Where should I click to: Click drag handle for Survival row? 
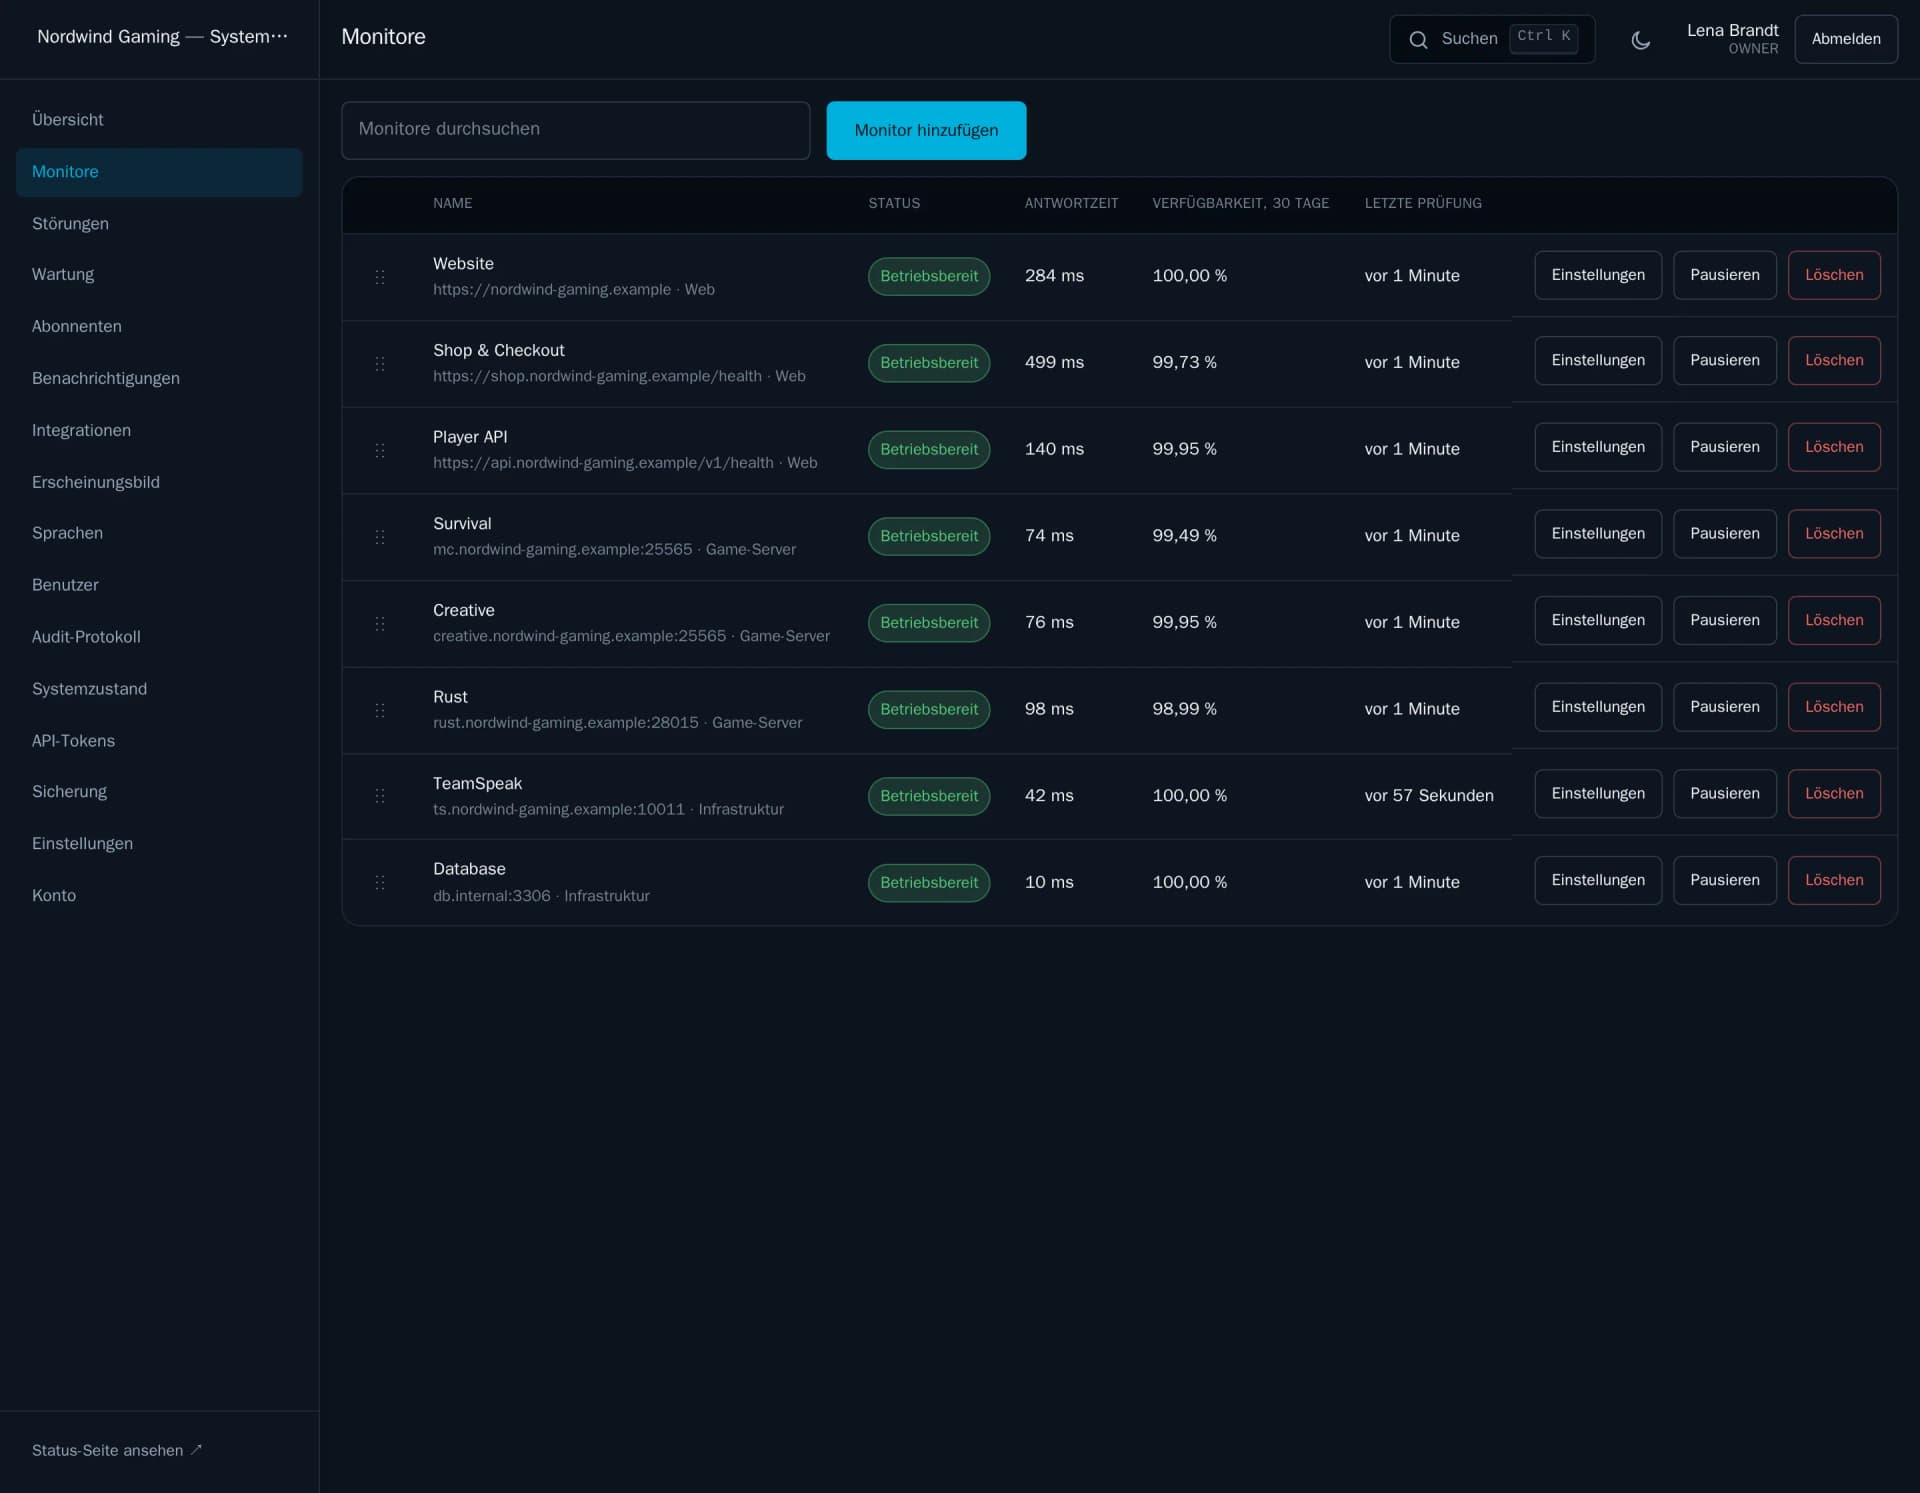tap(380, 537)
